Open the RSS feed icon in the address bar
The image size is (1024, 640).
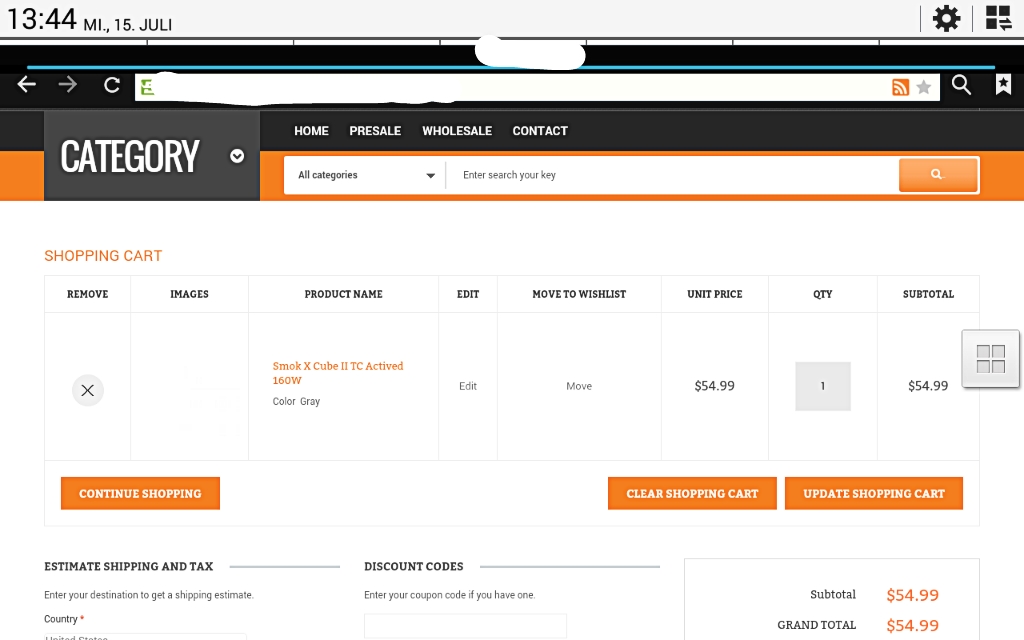[900, 87]
